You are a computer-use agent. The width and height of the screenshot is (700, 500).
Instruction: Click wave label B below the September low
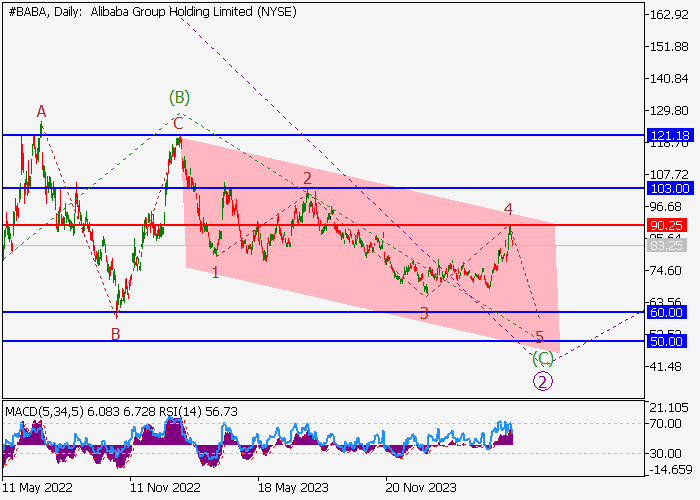116,334
